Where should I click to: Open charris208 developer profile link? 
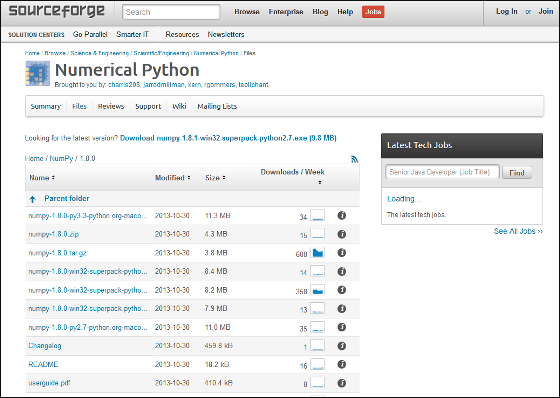point(124,85)
